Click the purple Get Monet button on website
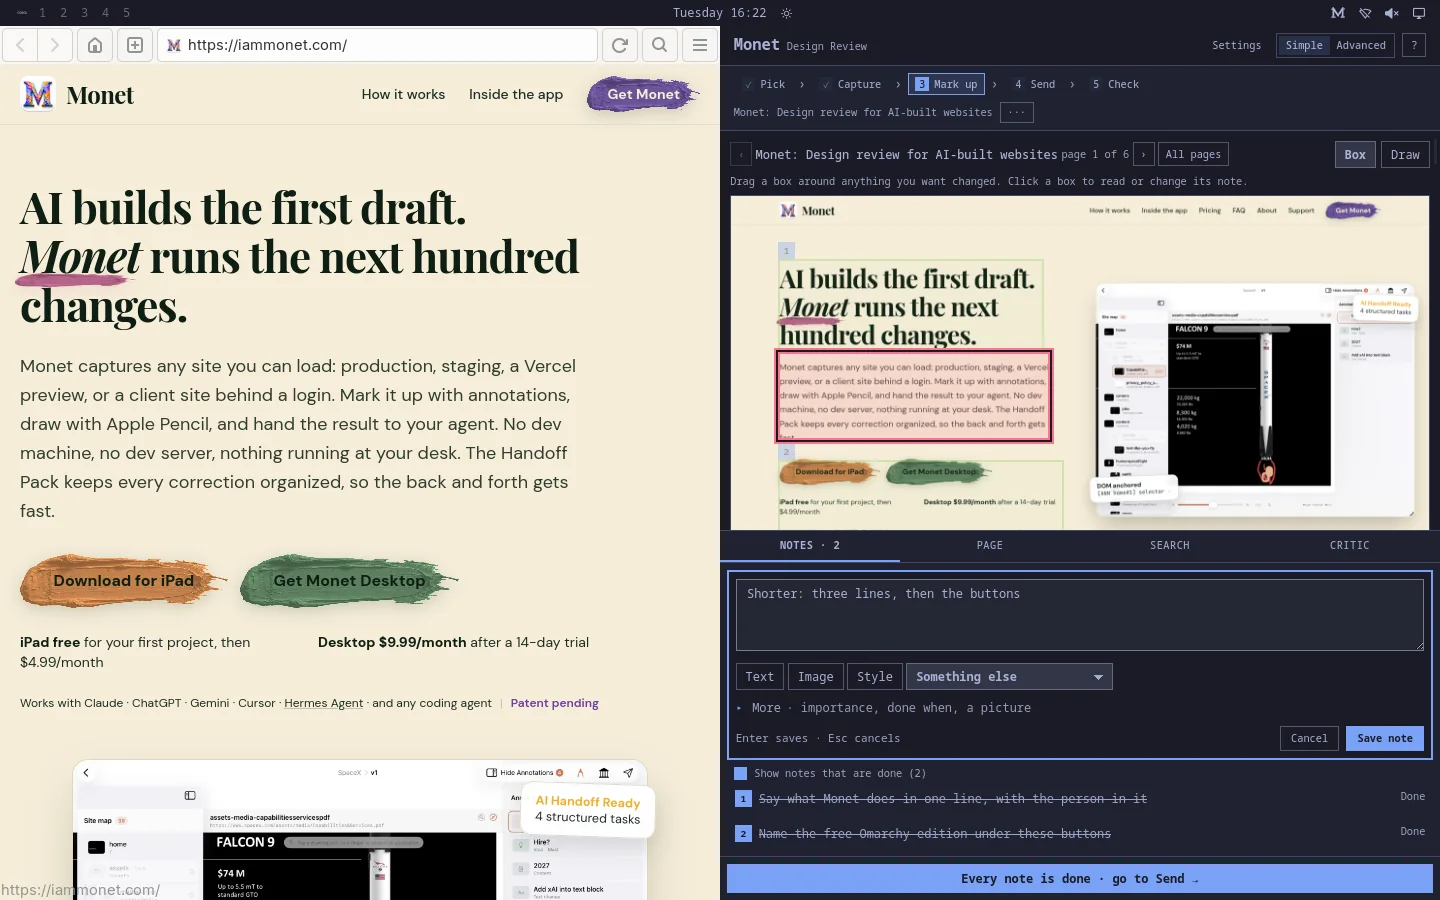 [x=643, y=94]
